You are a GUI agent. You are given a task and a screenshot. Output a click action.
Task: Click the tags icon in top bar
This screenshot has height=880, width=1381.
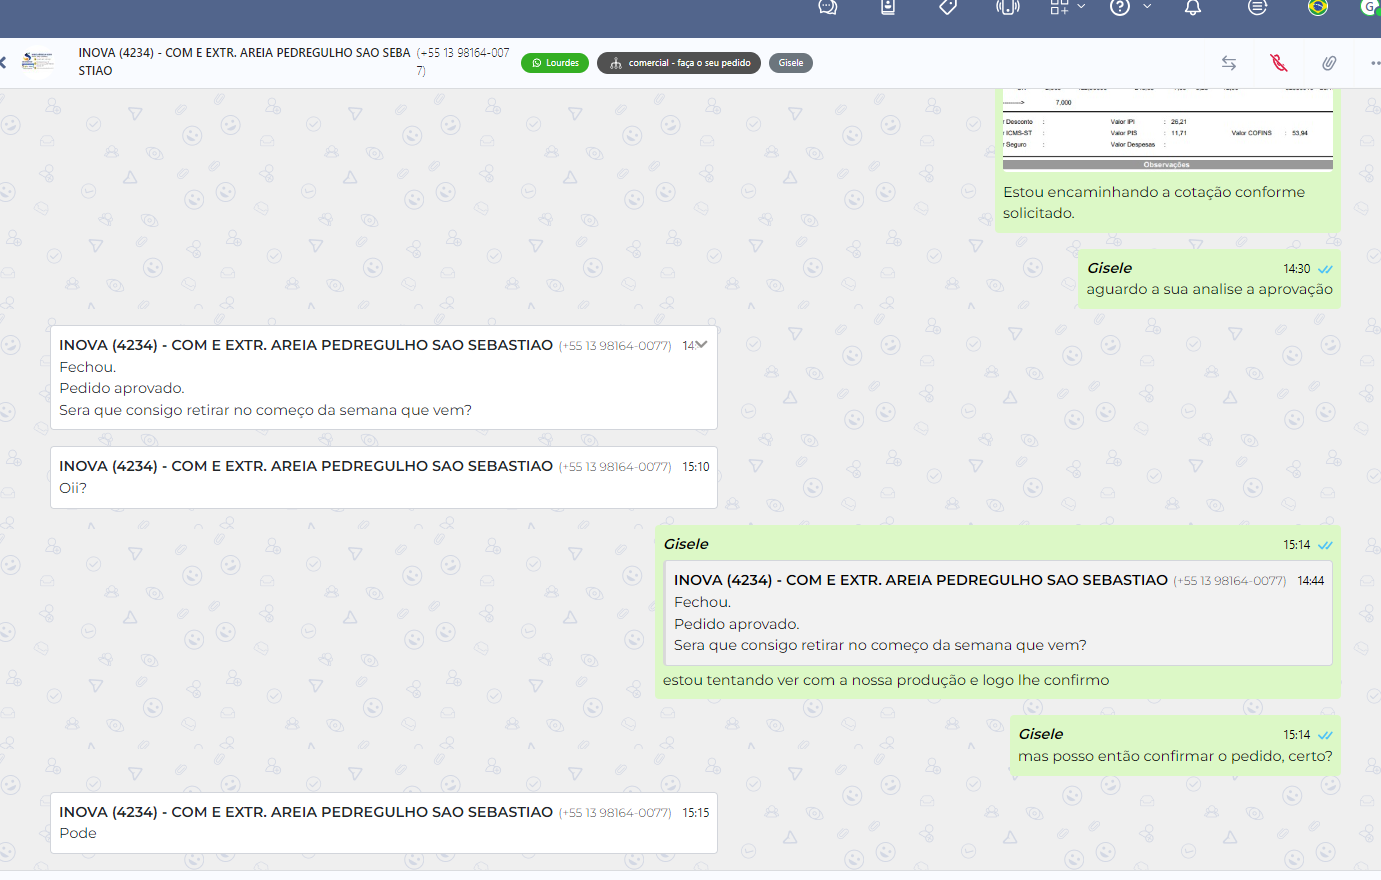(x=948, y=8)
